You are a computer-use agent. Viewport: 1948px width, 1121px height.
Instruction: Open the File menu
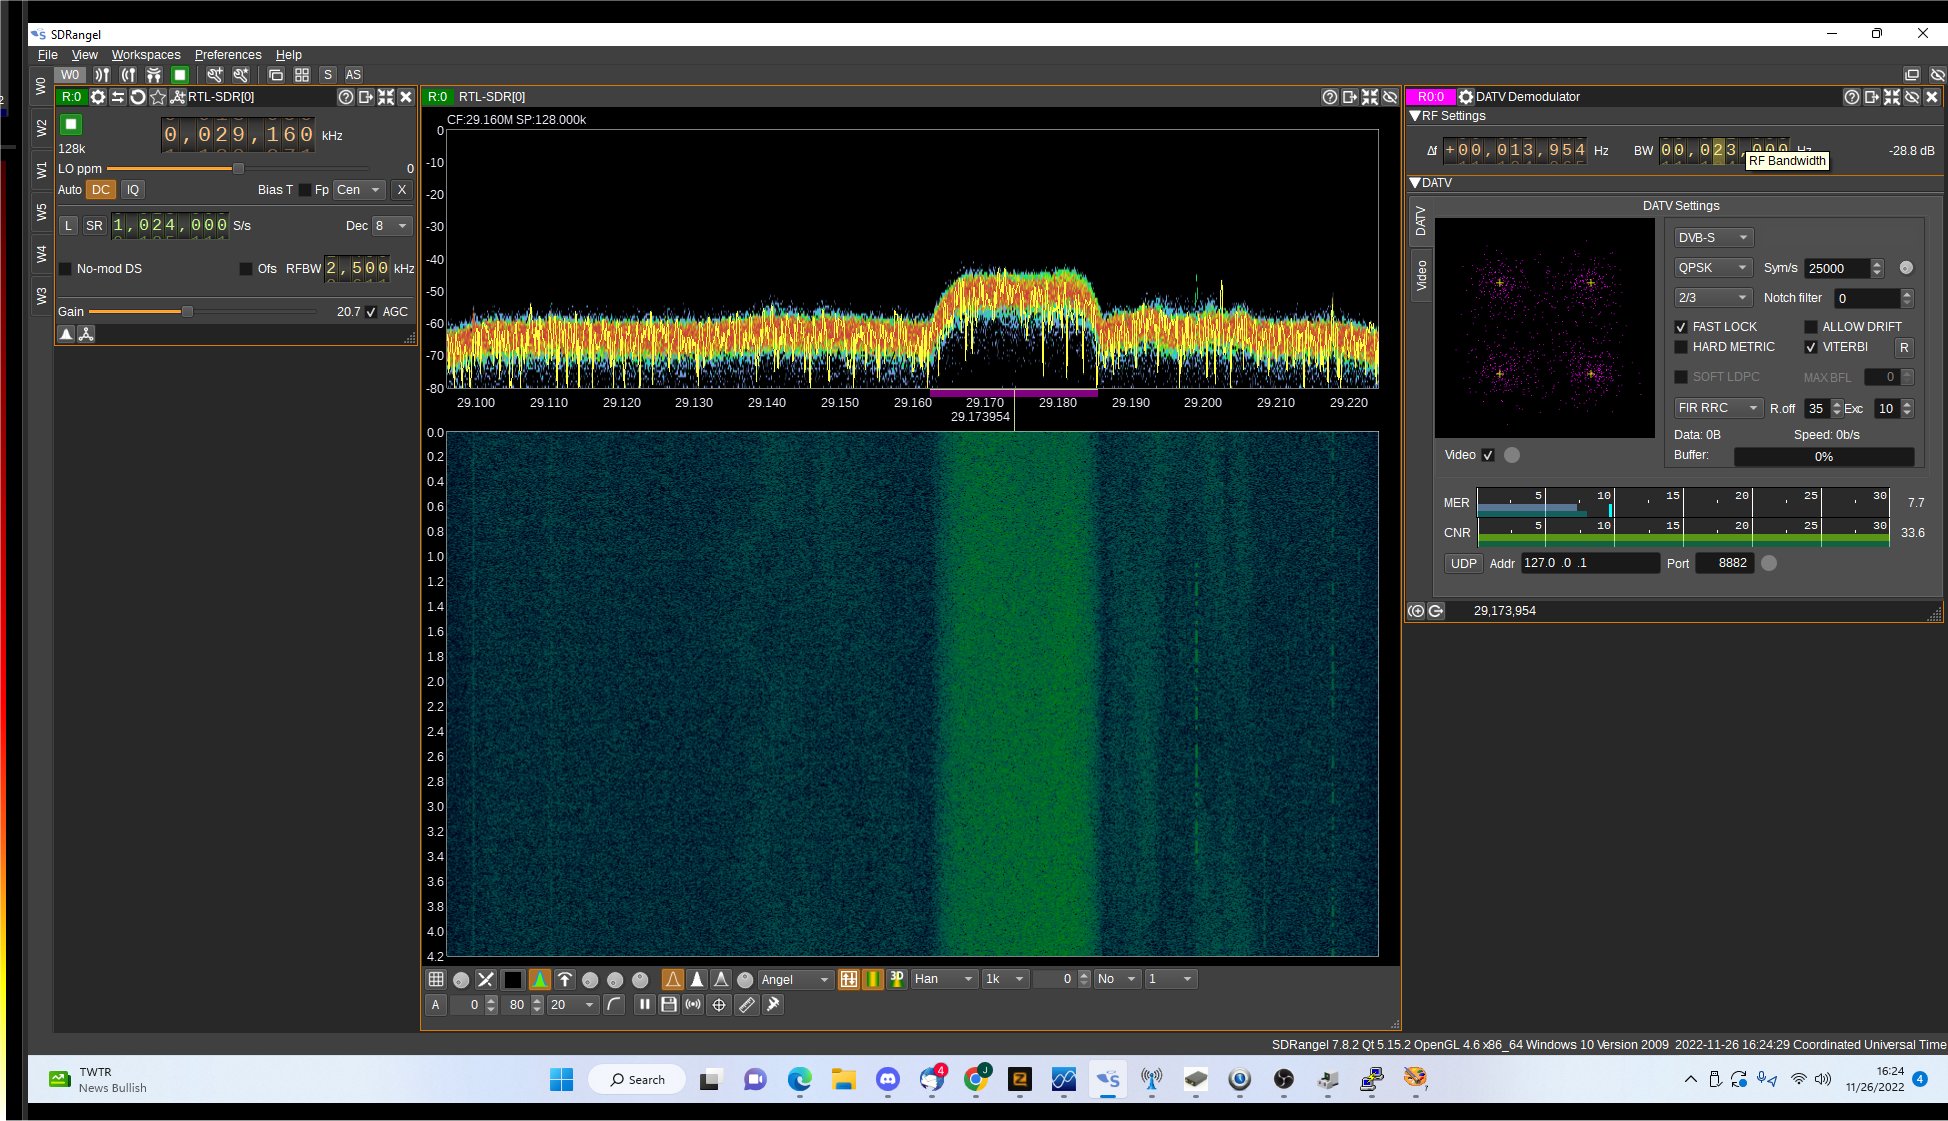click(x=47, y=55)
